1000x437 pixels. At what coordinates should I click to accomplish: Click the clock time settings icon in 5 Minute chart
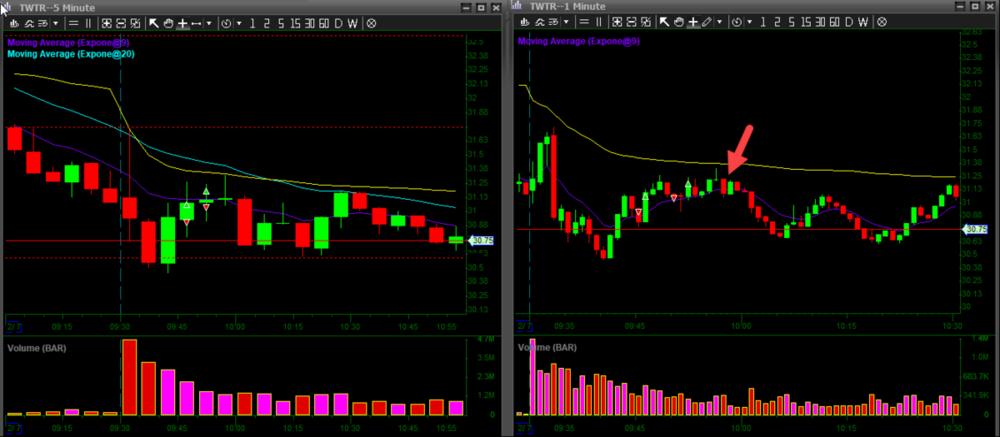pyautogui.click(x=225, y=22)
